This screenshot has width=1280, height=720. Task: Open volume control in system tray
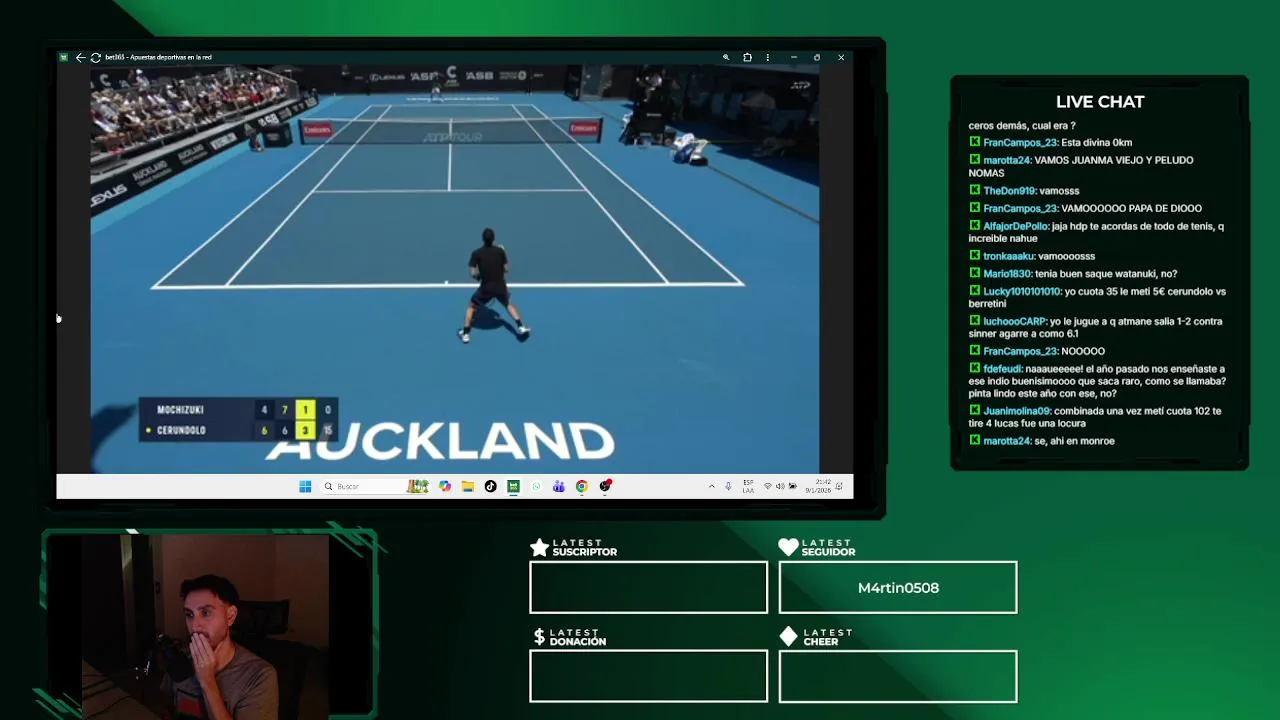click(x=780, y=486)
